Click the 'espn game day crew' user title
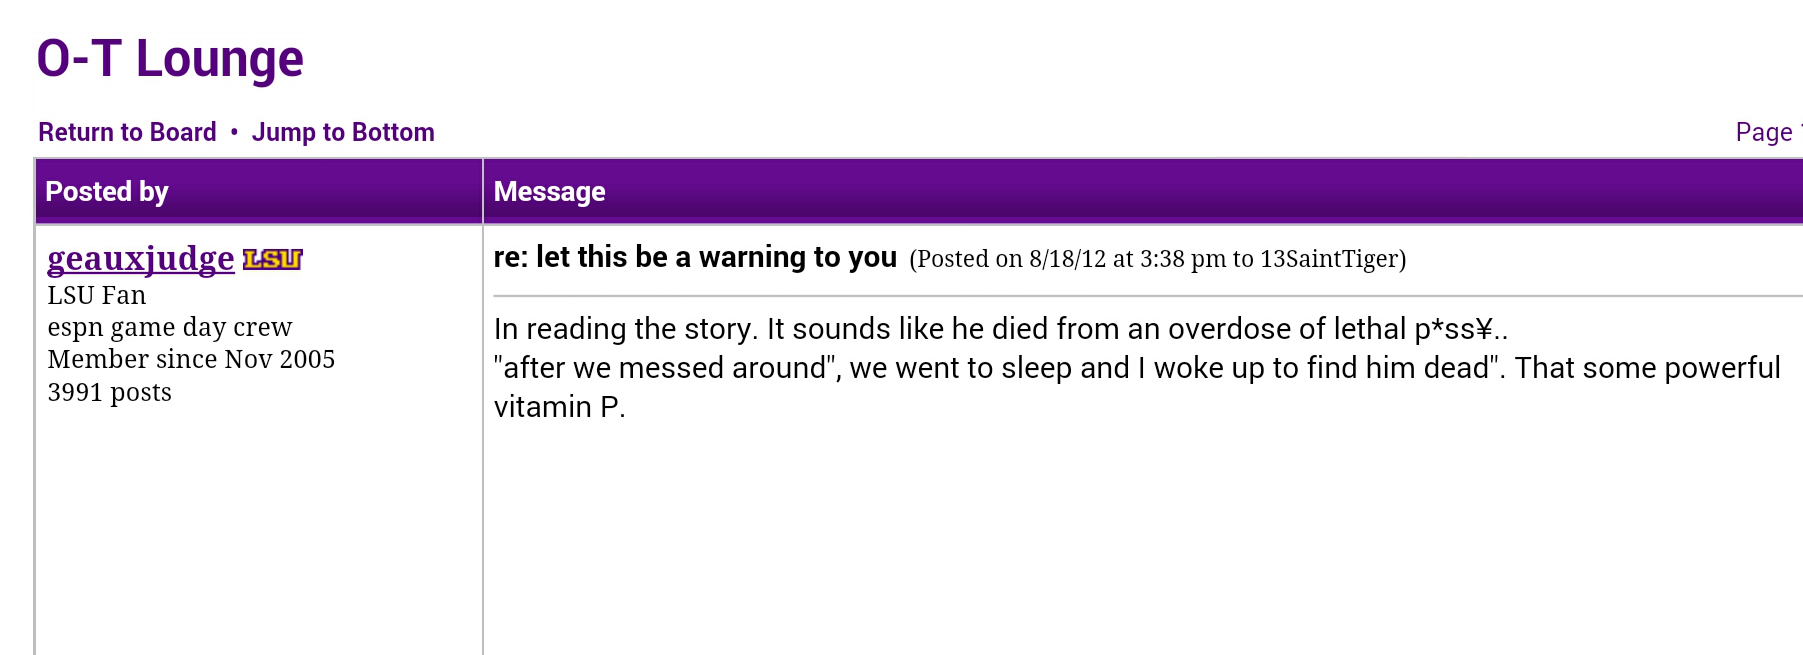Screen dimensions: 1803x655 [x=170, y=327]
